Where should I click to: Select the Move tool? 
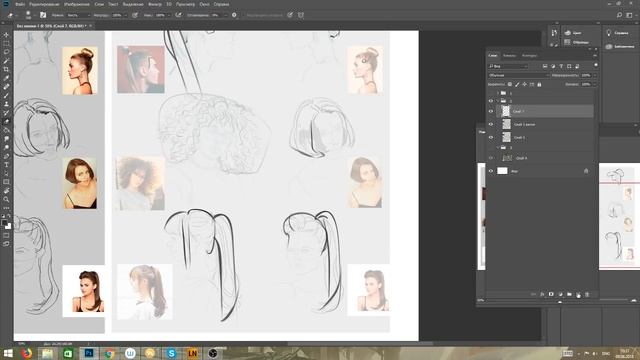point(6,35)
